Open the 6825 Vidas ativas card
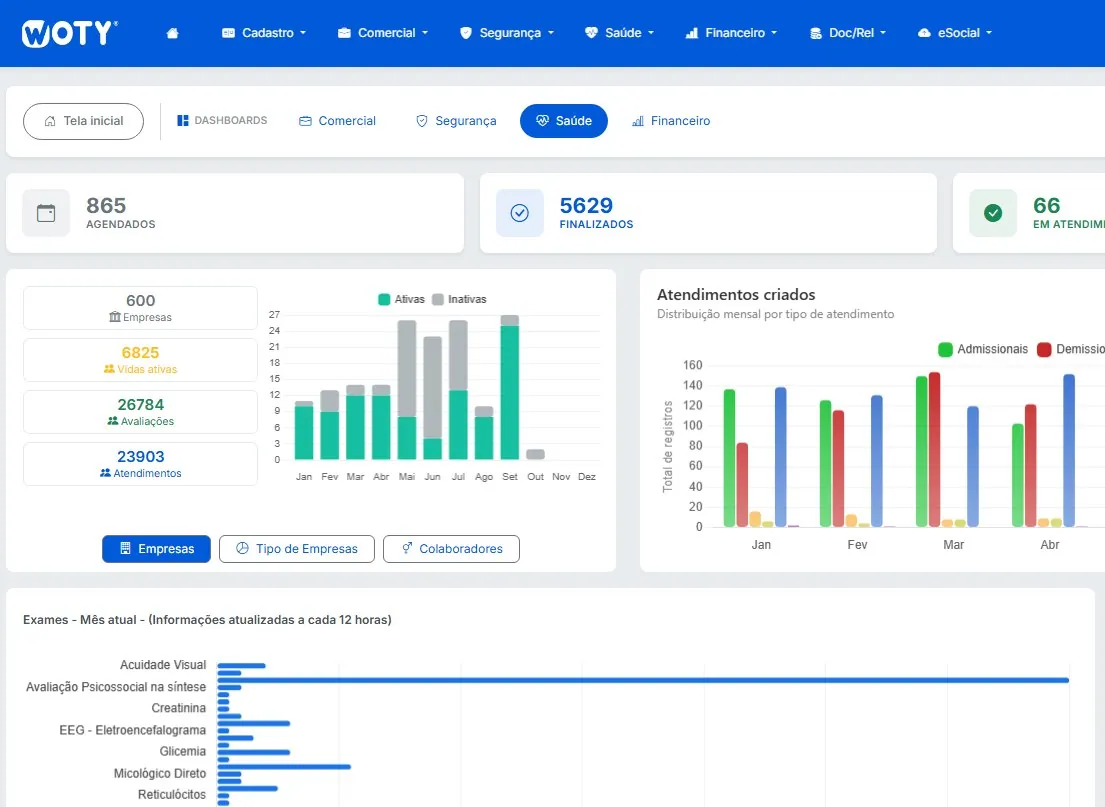Screen dimensions: 1105x807 click(x=140, y=360)
